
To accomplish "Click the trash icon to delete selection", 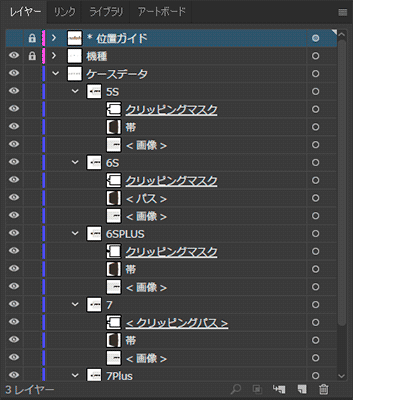I will point(323,389).
